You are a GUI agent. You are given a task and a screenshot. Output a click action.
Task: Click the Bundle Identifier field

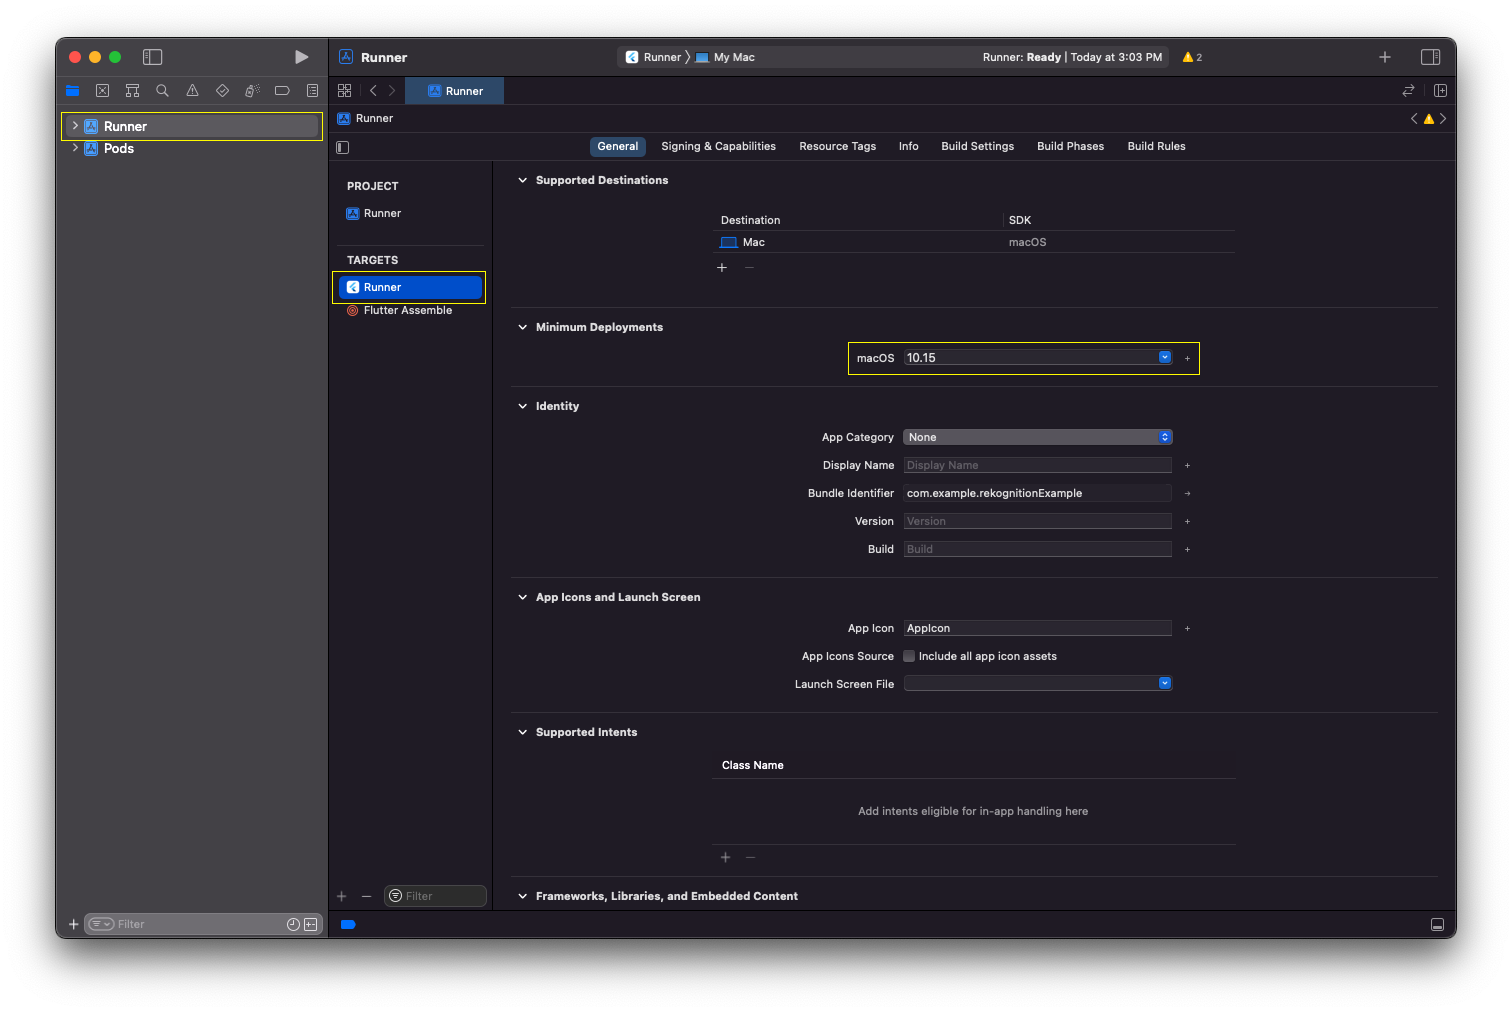[1038, 493]
